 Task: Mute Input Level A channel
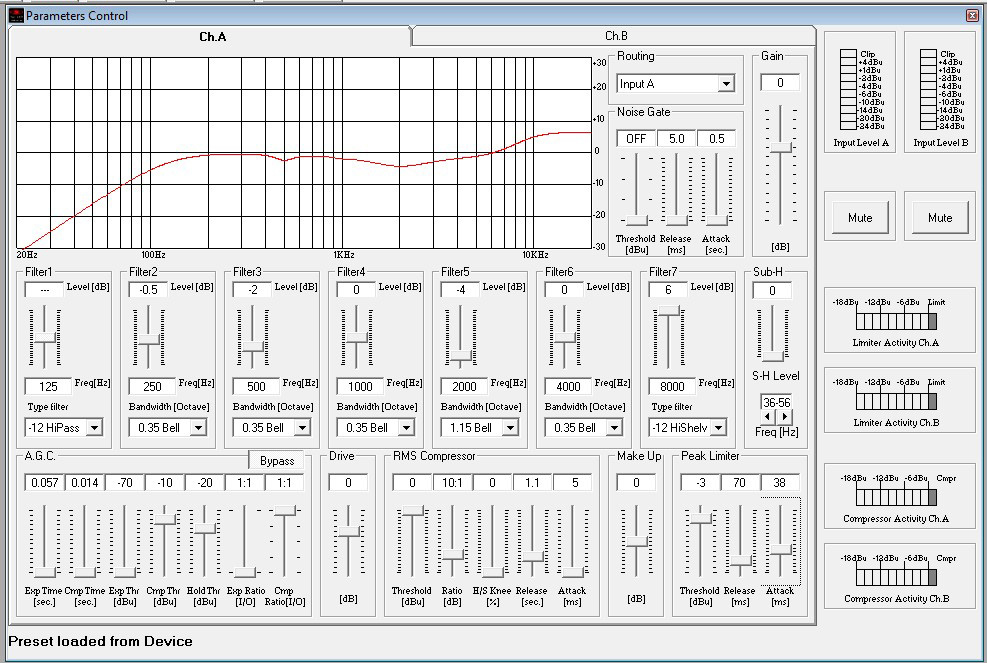859,218
